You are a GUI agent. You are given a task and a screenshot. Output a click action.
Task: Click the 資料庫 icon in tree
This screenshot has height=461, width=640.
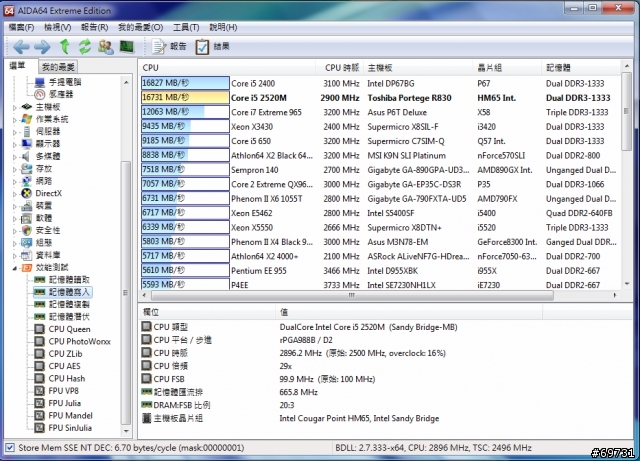click(x=27, y=255)
